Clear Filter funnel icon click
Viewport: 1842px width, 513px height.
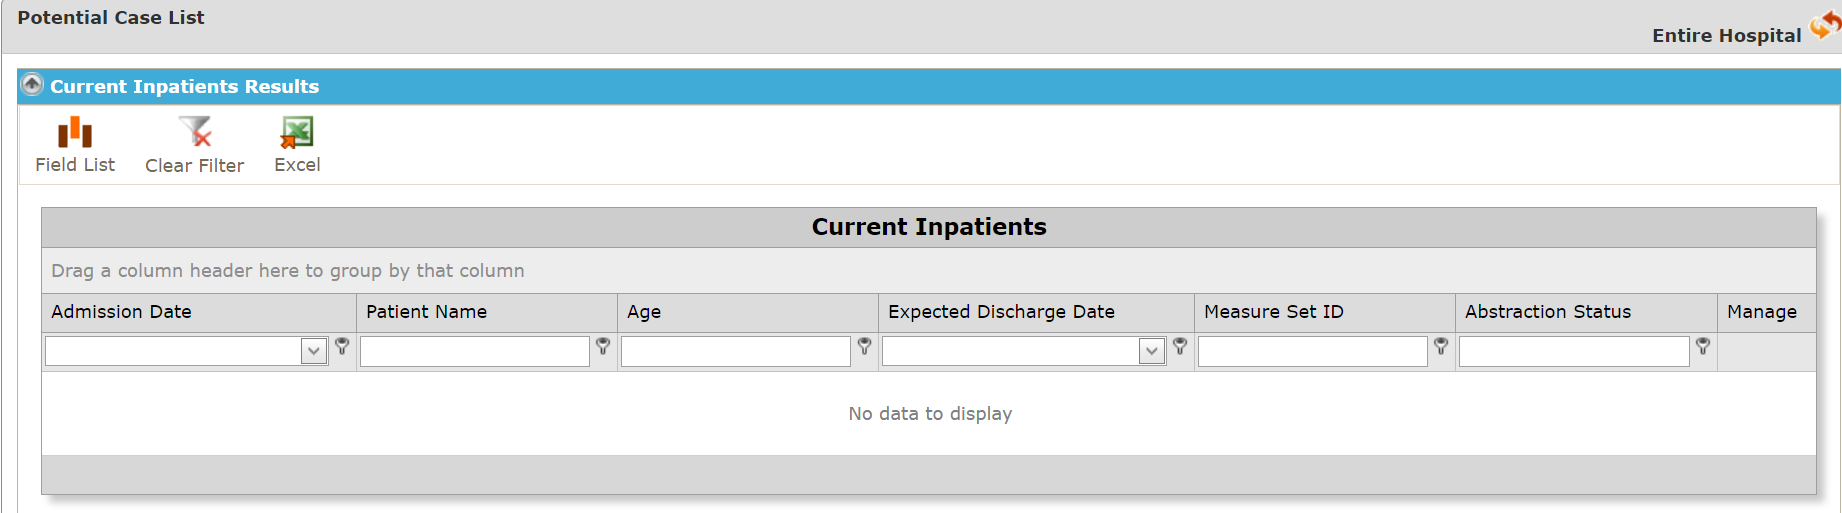pos(195,132)
